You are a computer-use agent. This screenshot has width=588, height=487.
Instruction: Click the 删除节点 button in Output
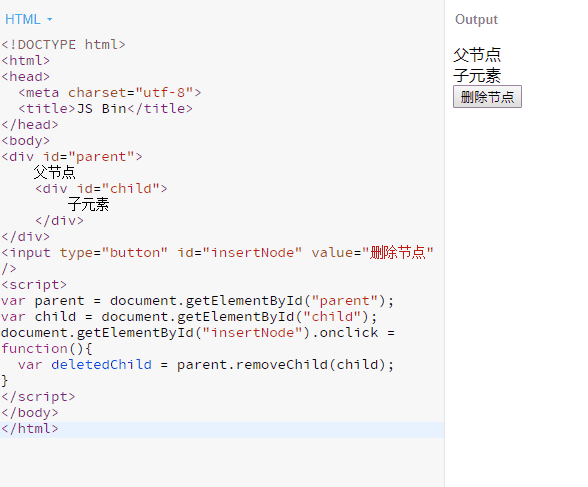(x=487, y=97)
